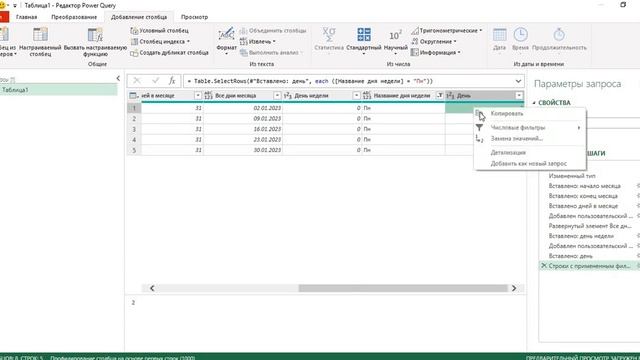640x360 pixels.
Task: Click the fx function icon
Action: tap(172, 81)
